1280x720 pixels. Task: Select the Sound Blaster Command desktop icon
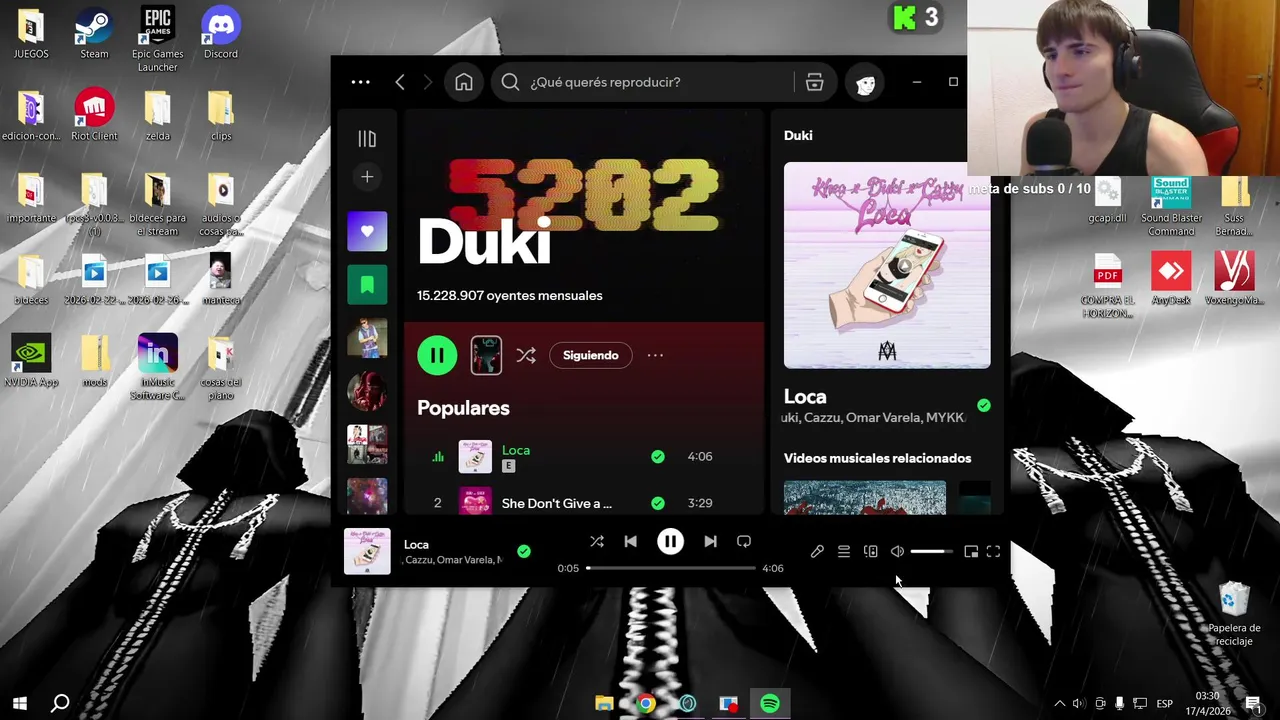(1171, 207)
